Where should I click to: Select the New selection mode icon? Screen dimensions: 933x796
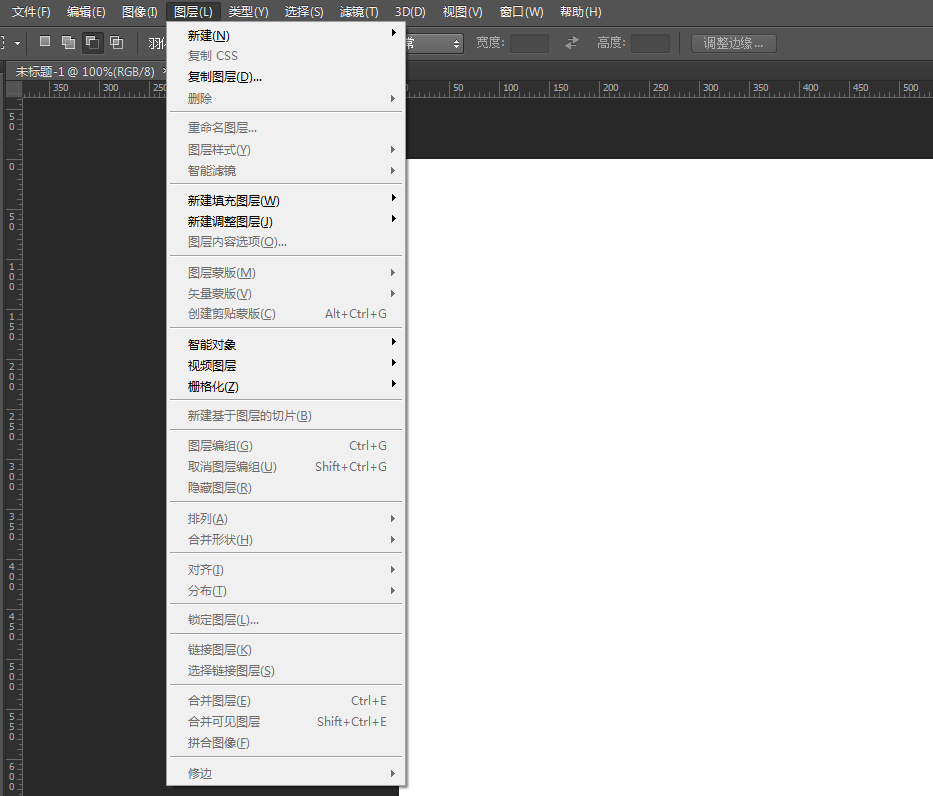pyautogui.click(x=45, y=42)
